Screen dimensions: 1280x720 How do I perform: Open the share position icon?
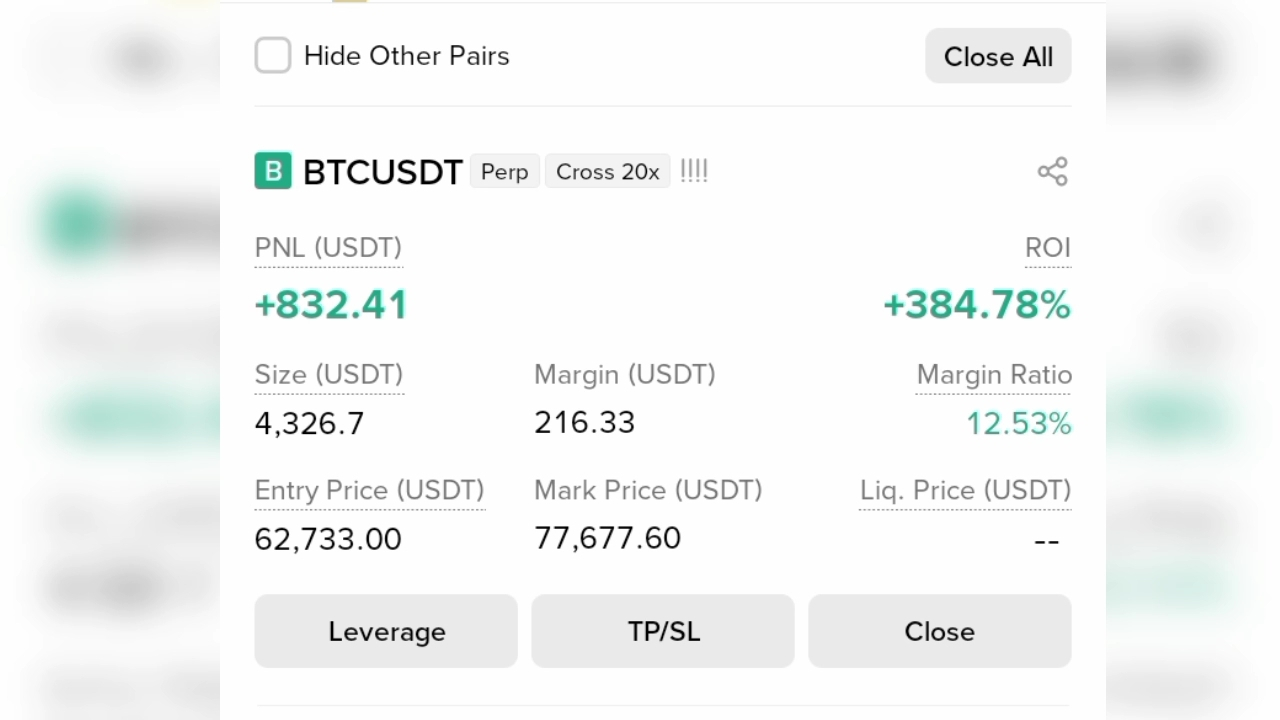[x=1053, y=171]
